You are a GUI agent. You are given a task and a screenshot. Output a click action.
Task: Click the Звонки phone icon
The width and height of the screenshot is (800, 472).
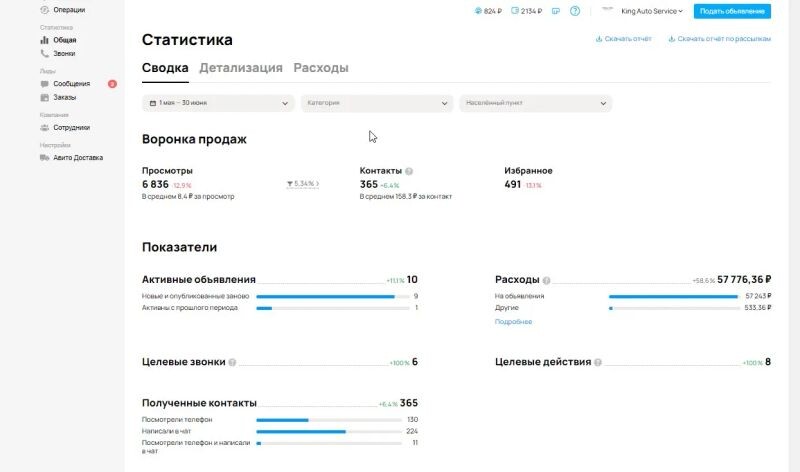44,54
